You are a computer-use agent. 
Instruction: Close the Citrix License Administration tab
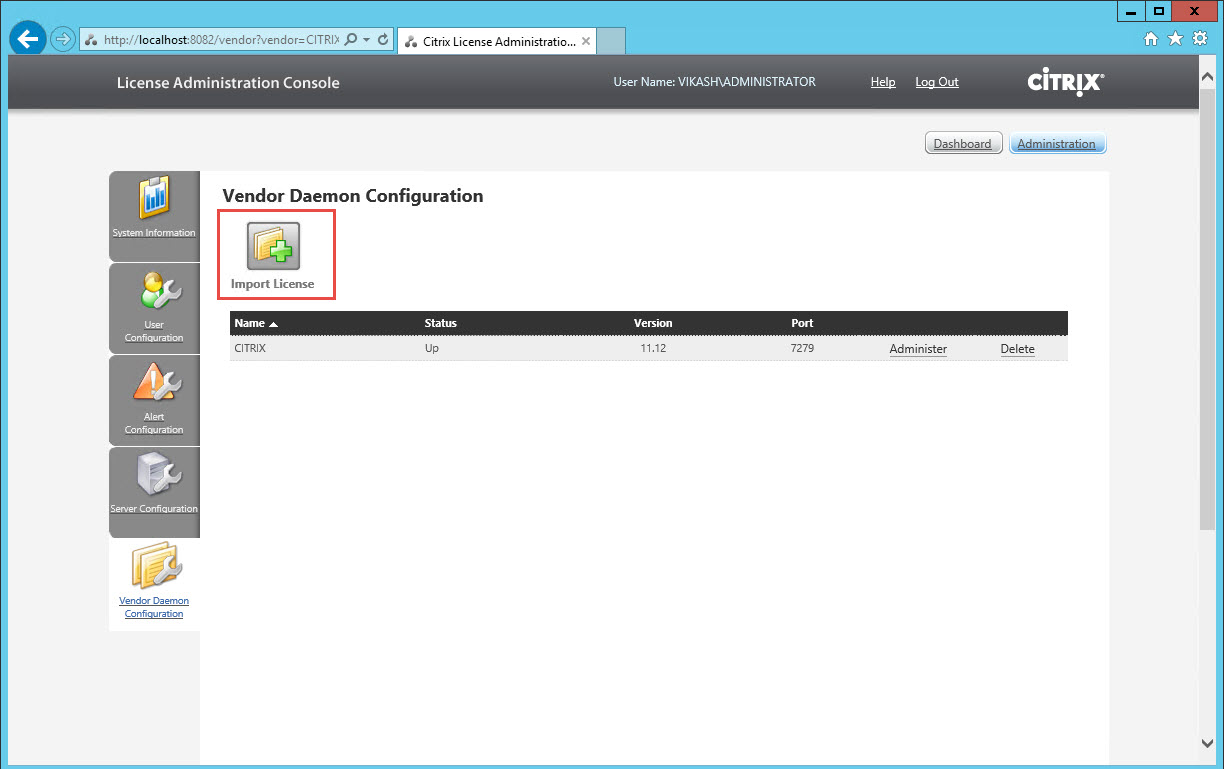pos(586,41)
